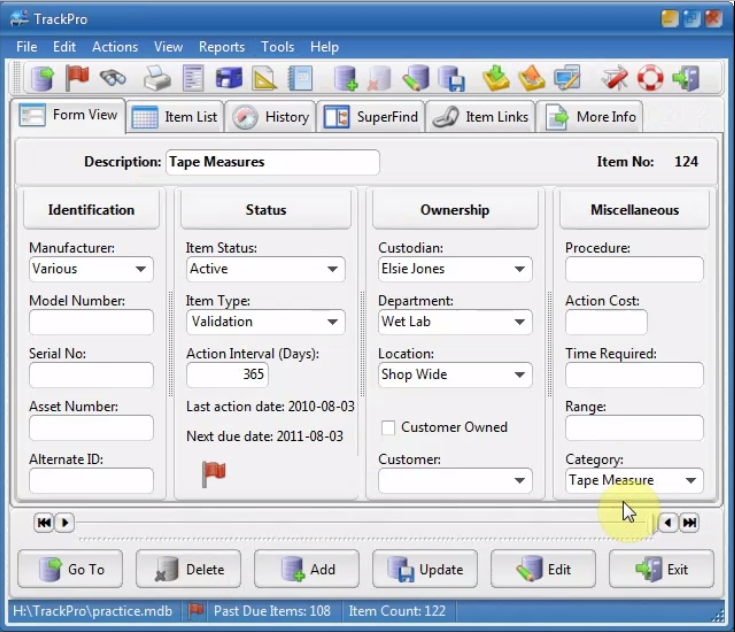
Task: Click the Go To database arrow toolbar icon
Action: coord(42,78)
